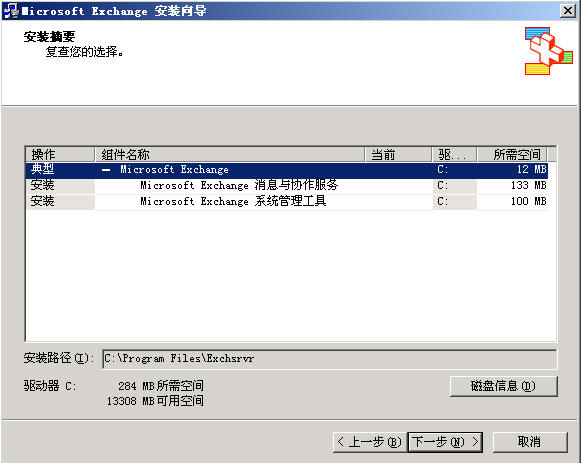581x463 pixels.
Task: Click drive C: cell for 系统管理工具
Action: click(455, 201)
